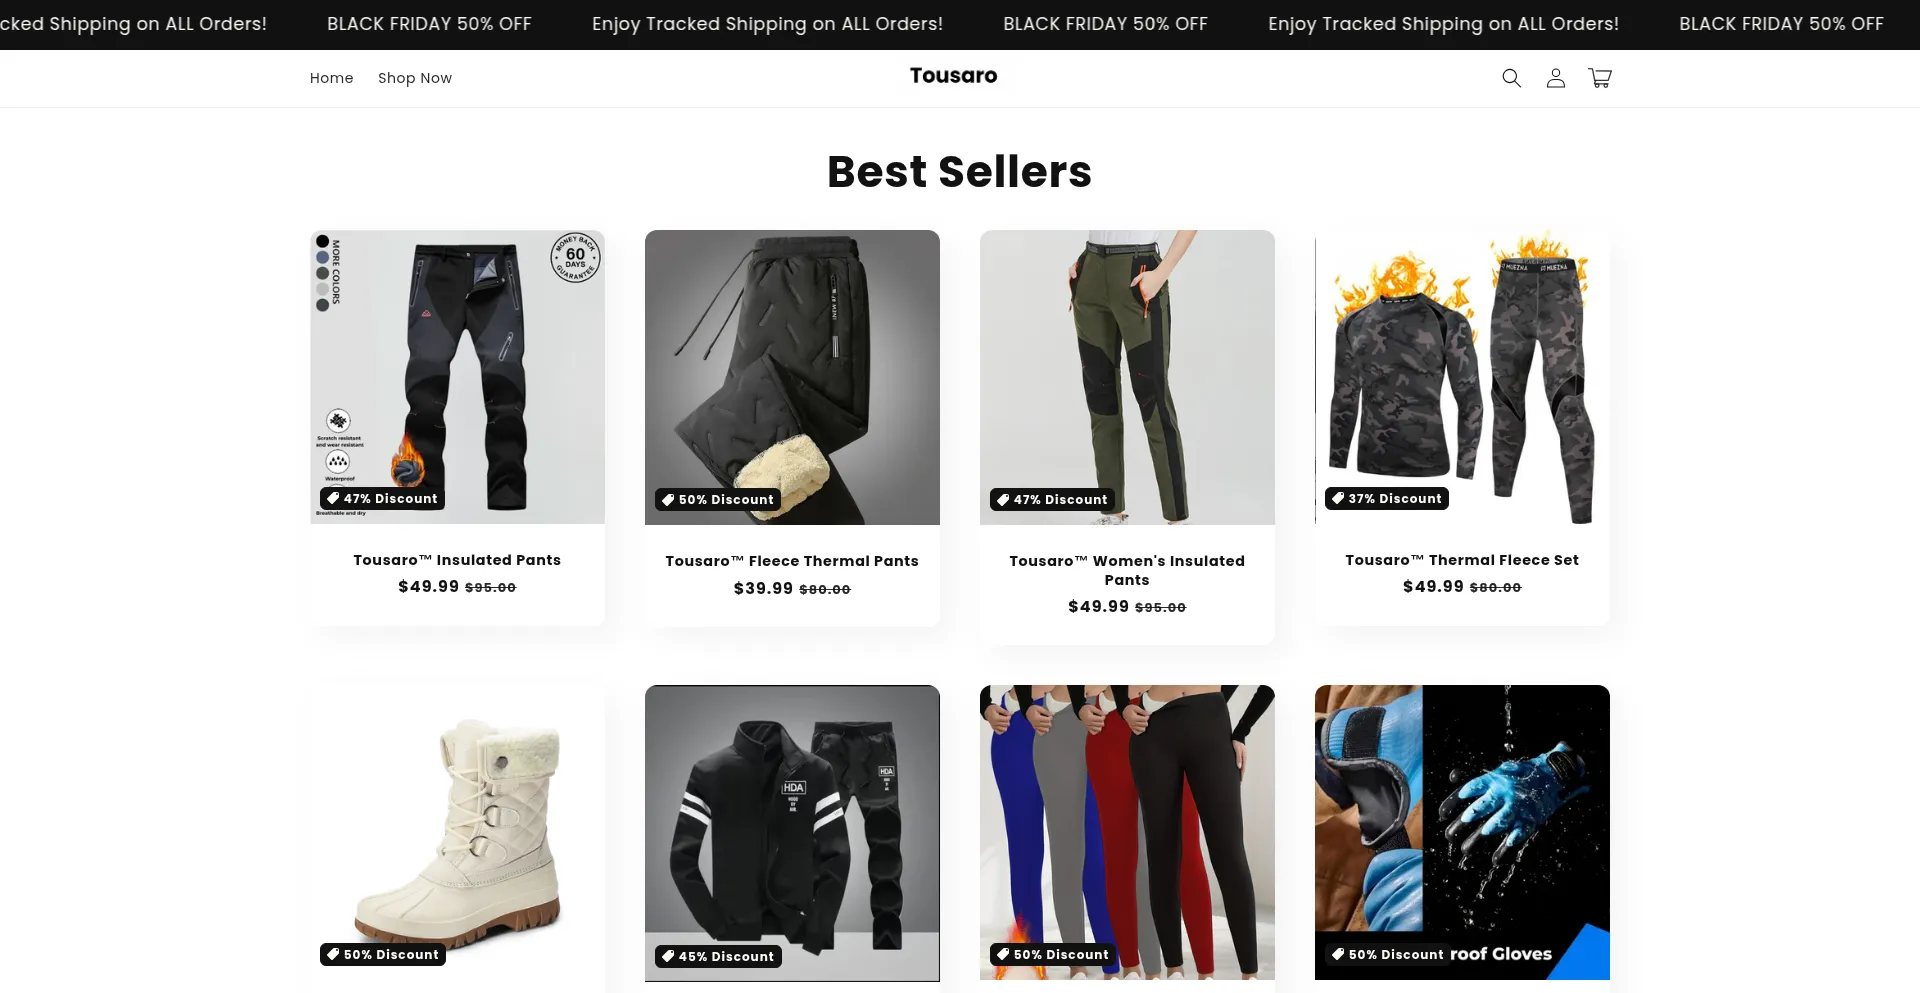Viewport: 1920px width, 993px height.
Task: Click the Tousaro store logo
Action: (953, 76)
